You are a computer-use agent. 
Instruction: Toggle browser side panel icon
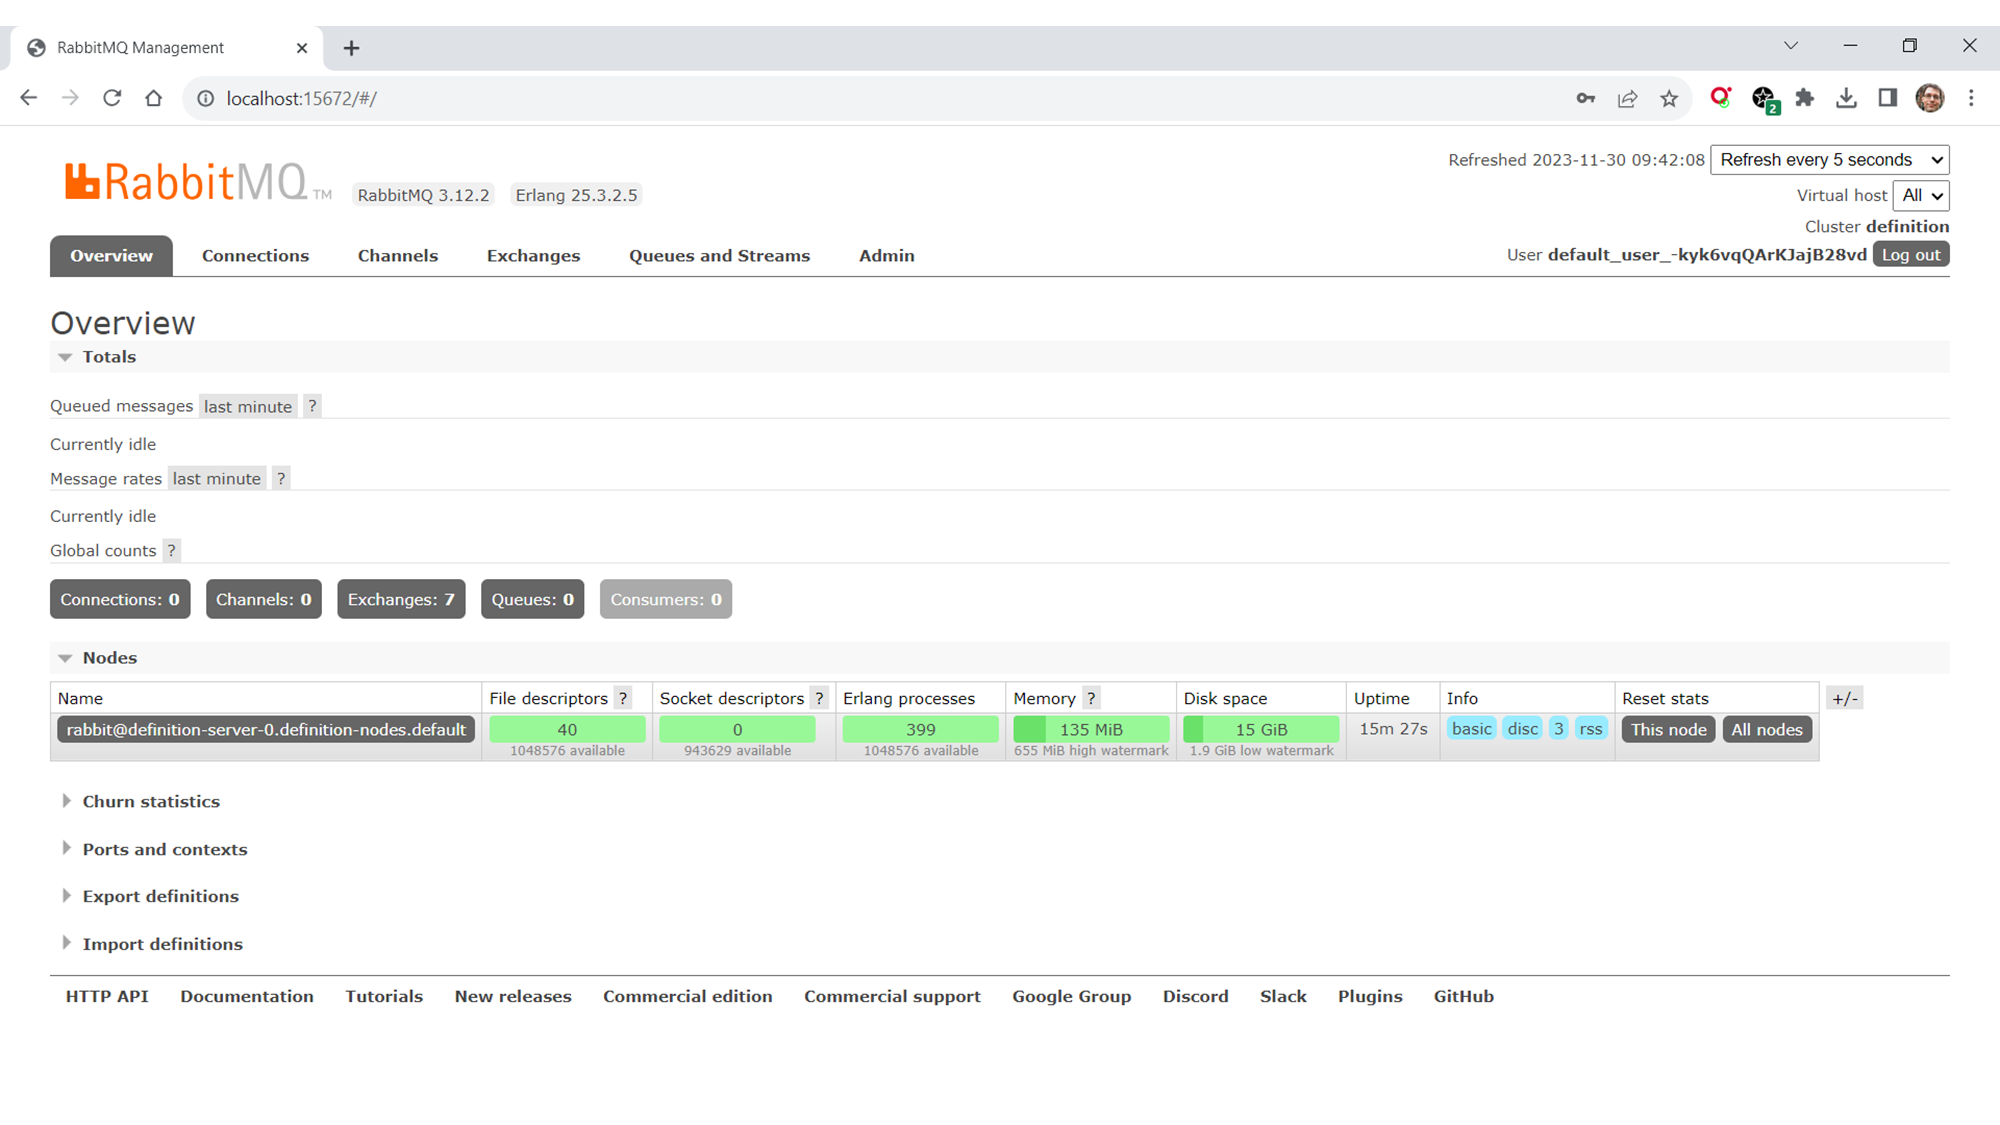click(1887, 98)
